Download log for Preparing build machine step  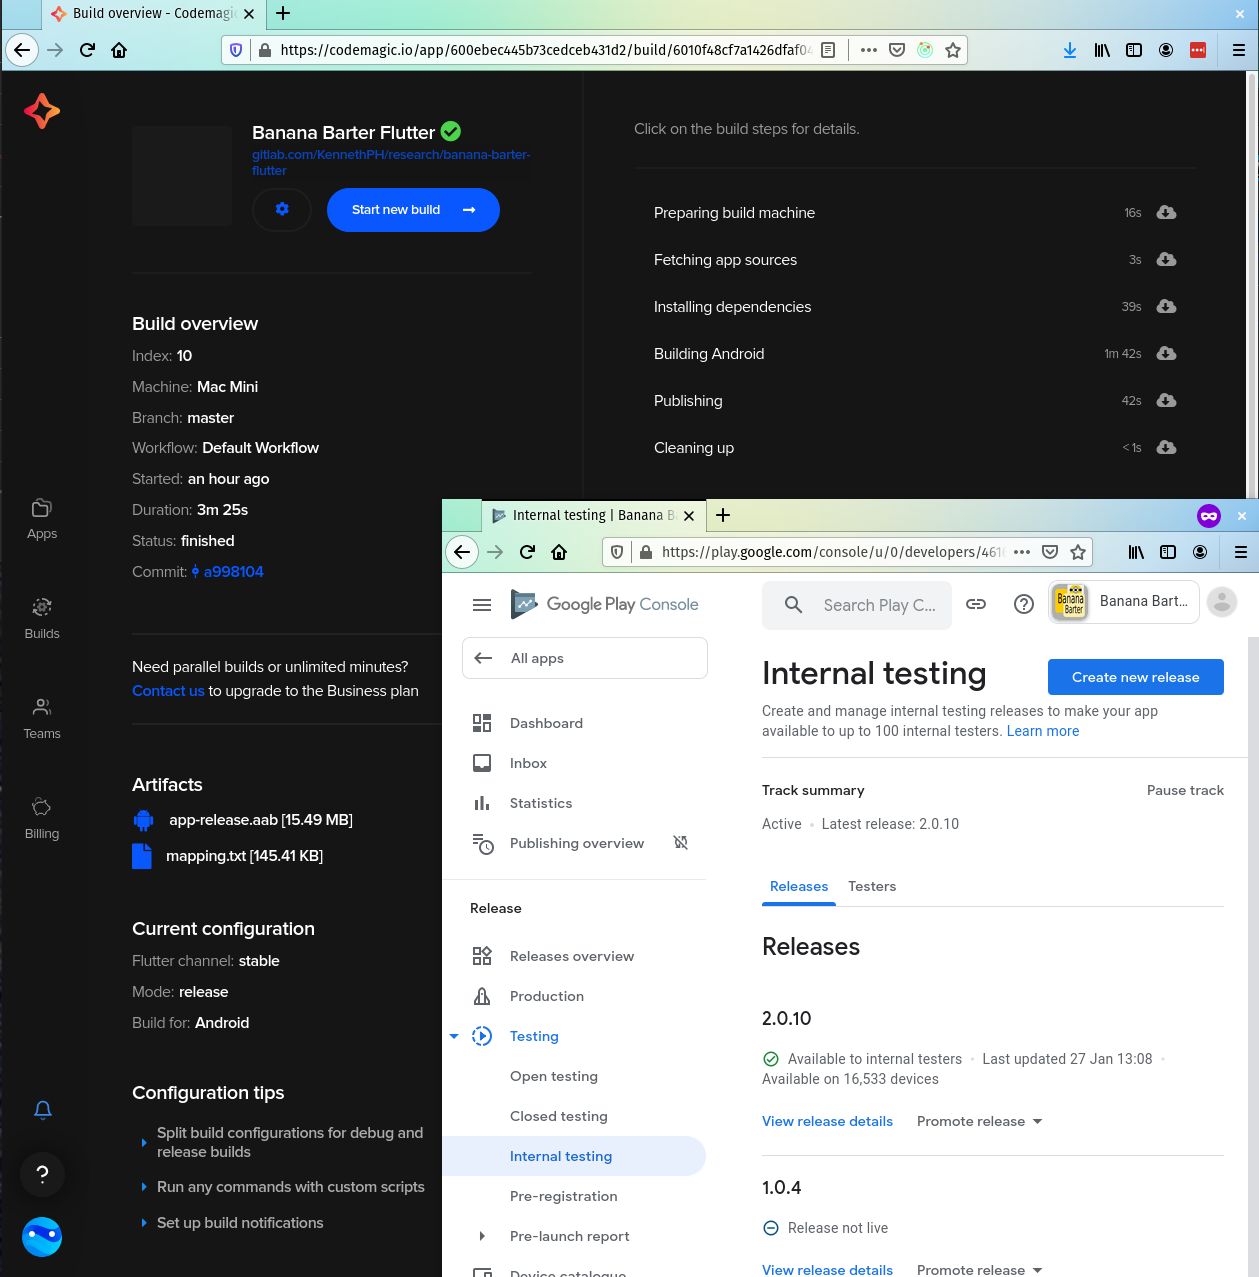1166,213
